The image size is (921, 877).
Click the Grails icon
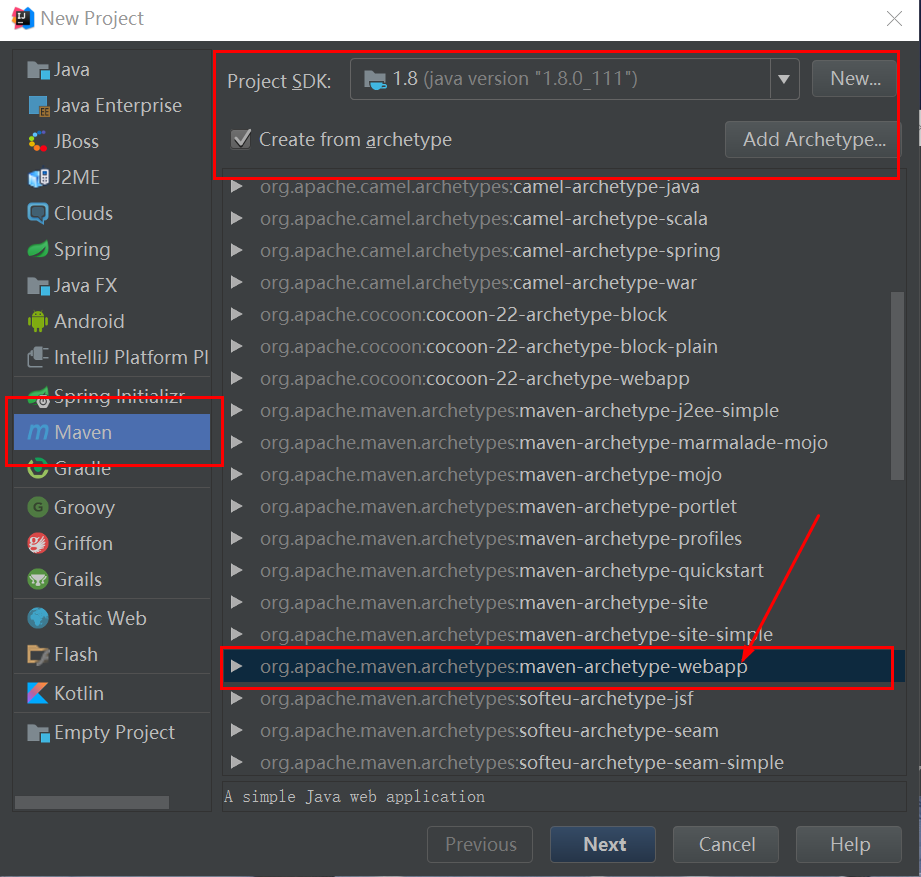point(38,580)
